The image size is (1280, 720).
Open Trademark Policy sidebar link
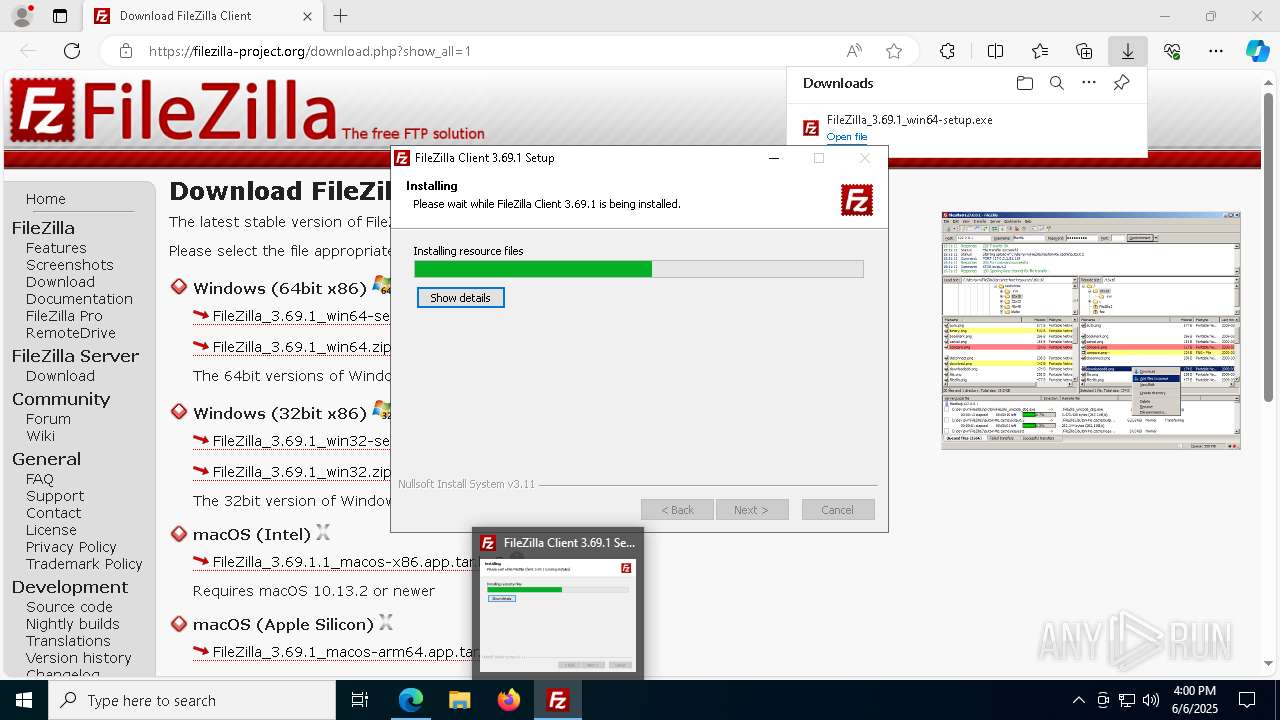coord(84,564)
